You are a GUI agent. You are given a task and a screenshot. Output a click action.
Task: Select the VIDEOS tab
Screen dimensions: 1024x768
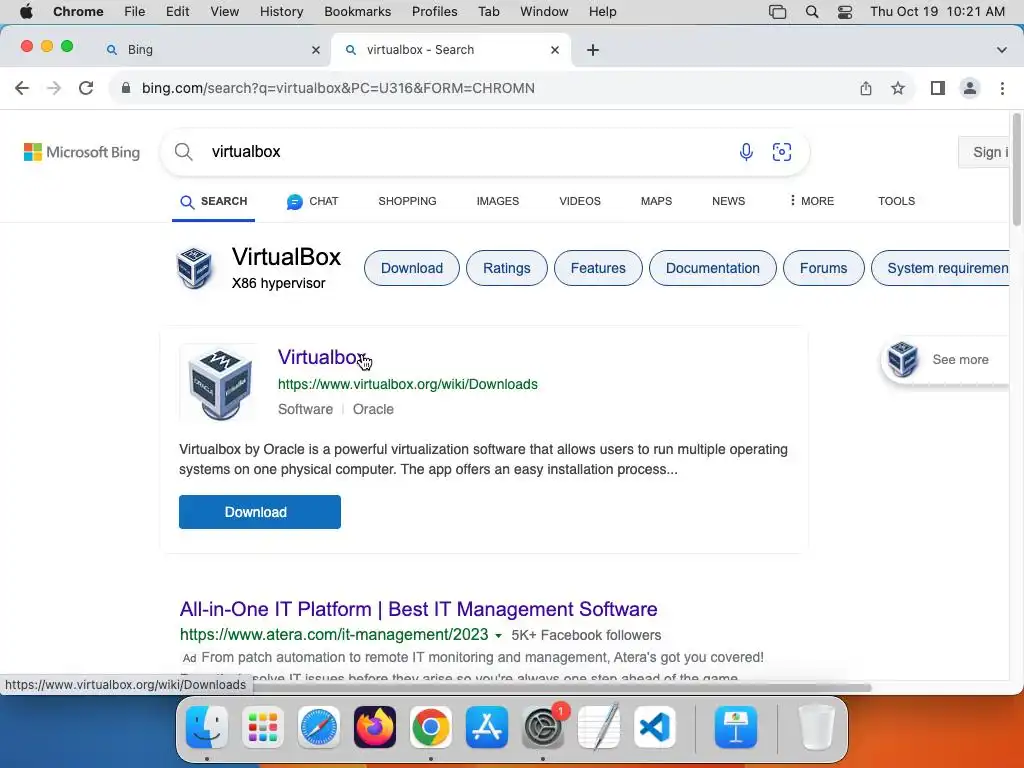pyautogui.click(x=580, y=201)
